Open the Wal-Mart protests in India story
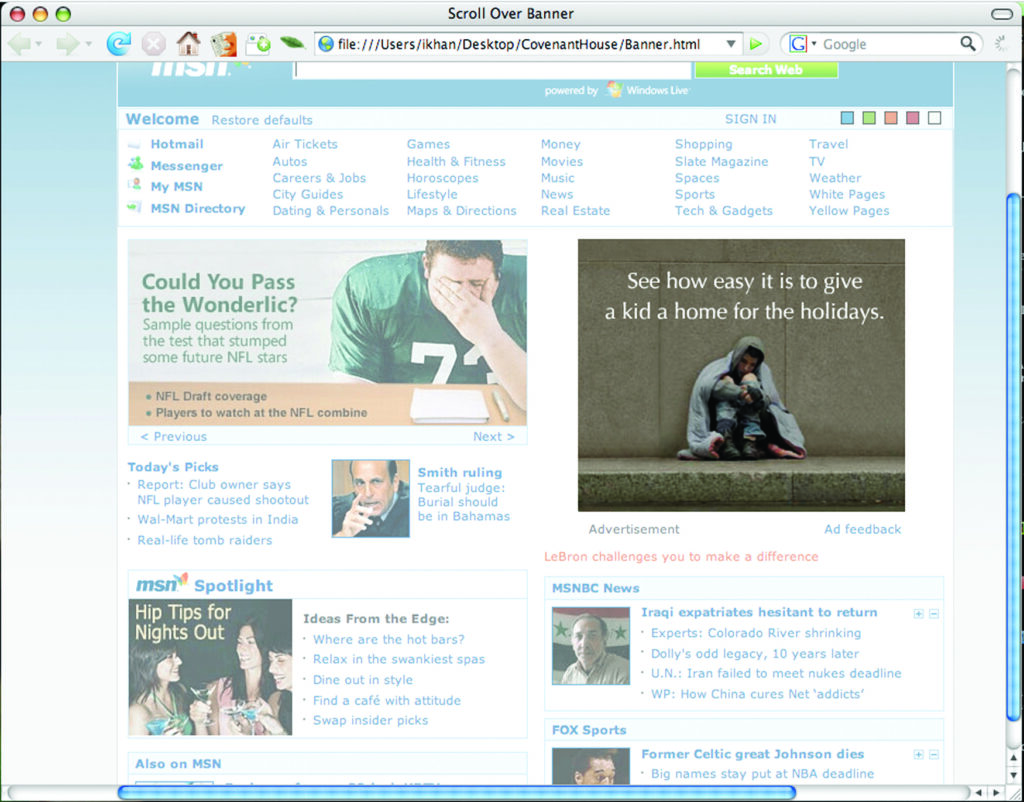The height and width of the screenshot is (802, 1024). (x=217, y=519)
